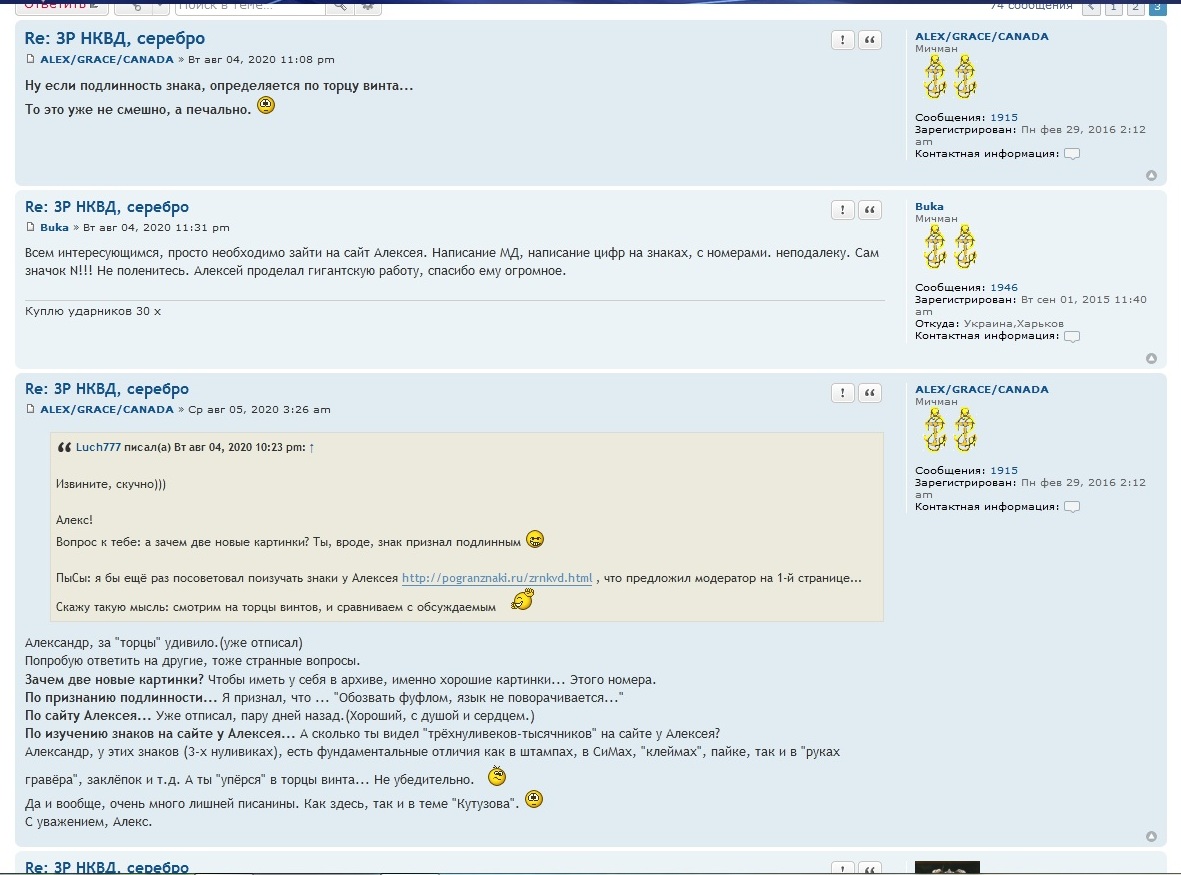The height and width of the screenshot is (875, 1181).
Task: Click the up arrow after Luch777's quote header
Action: click(312, 447)
